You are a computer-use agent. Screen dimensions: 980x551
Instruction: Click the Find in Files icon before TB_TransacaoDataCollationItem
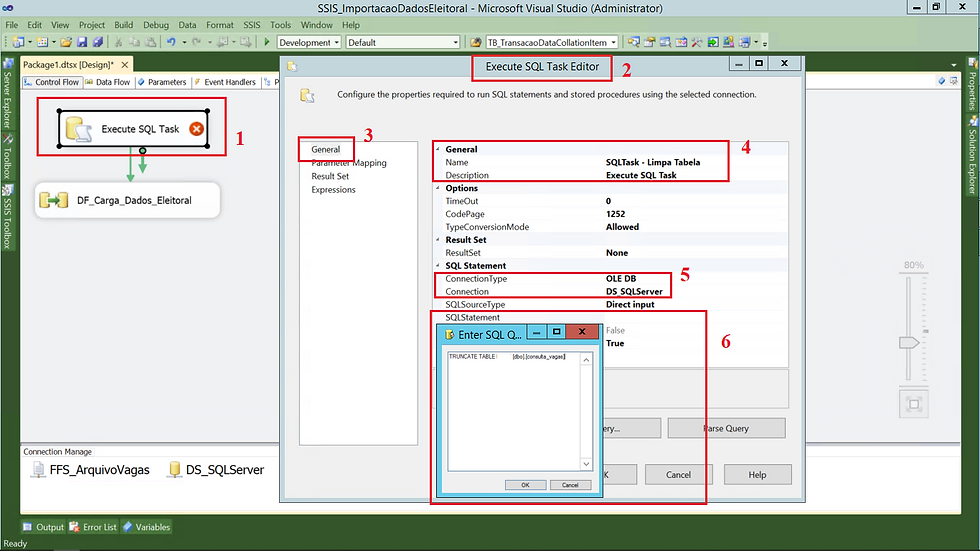(x=476, y=42)
